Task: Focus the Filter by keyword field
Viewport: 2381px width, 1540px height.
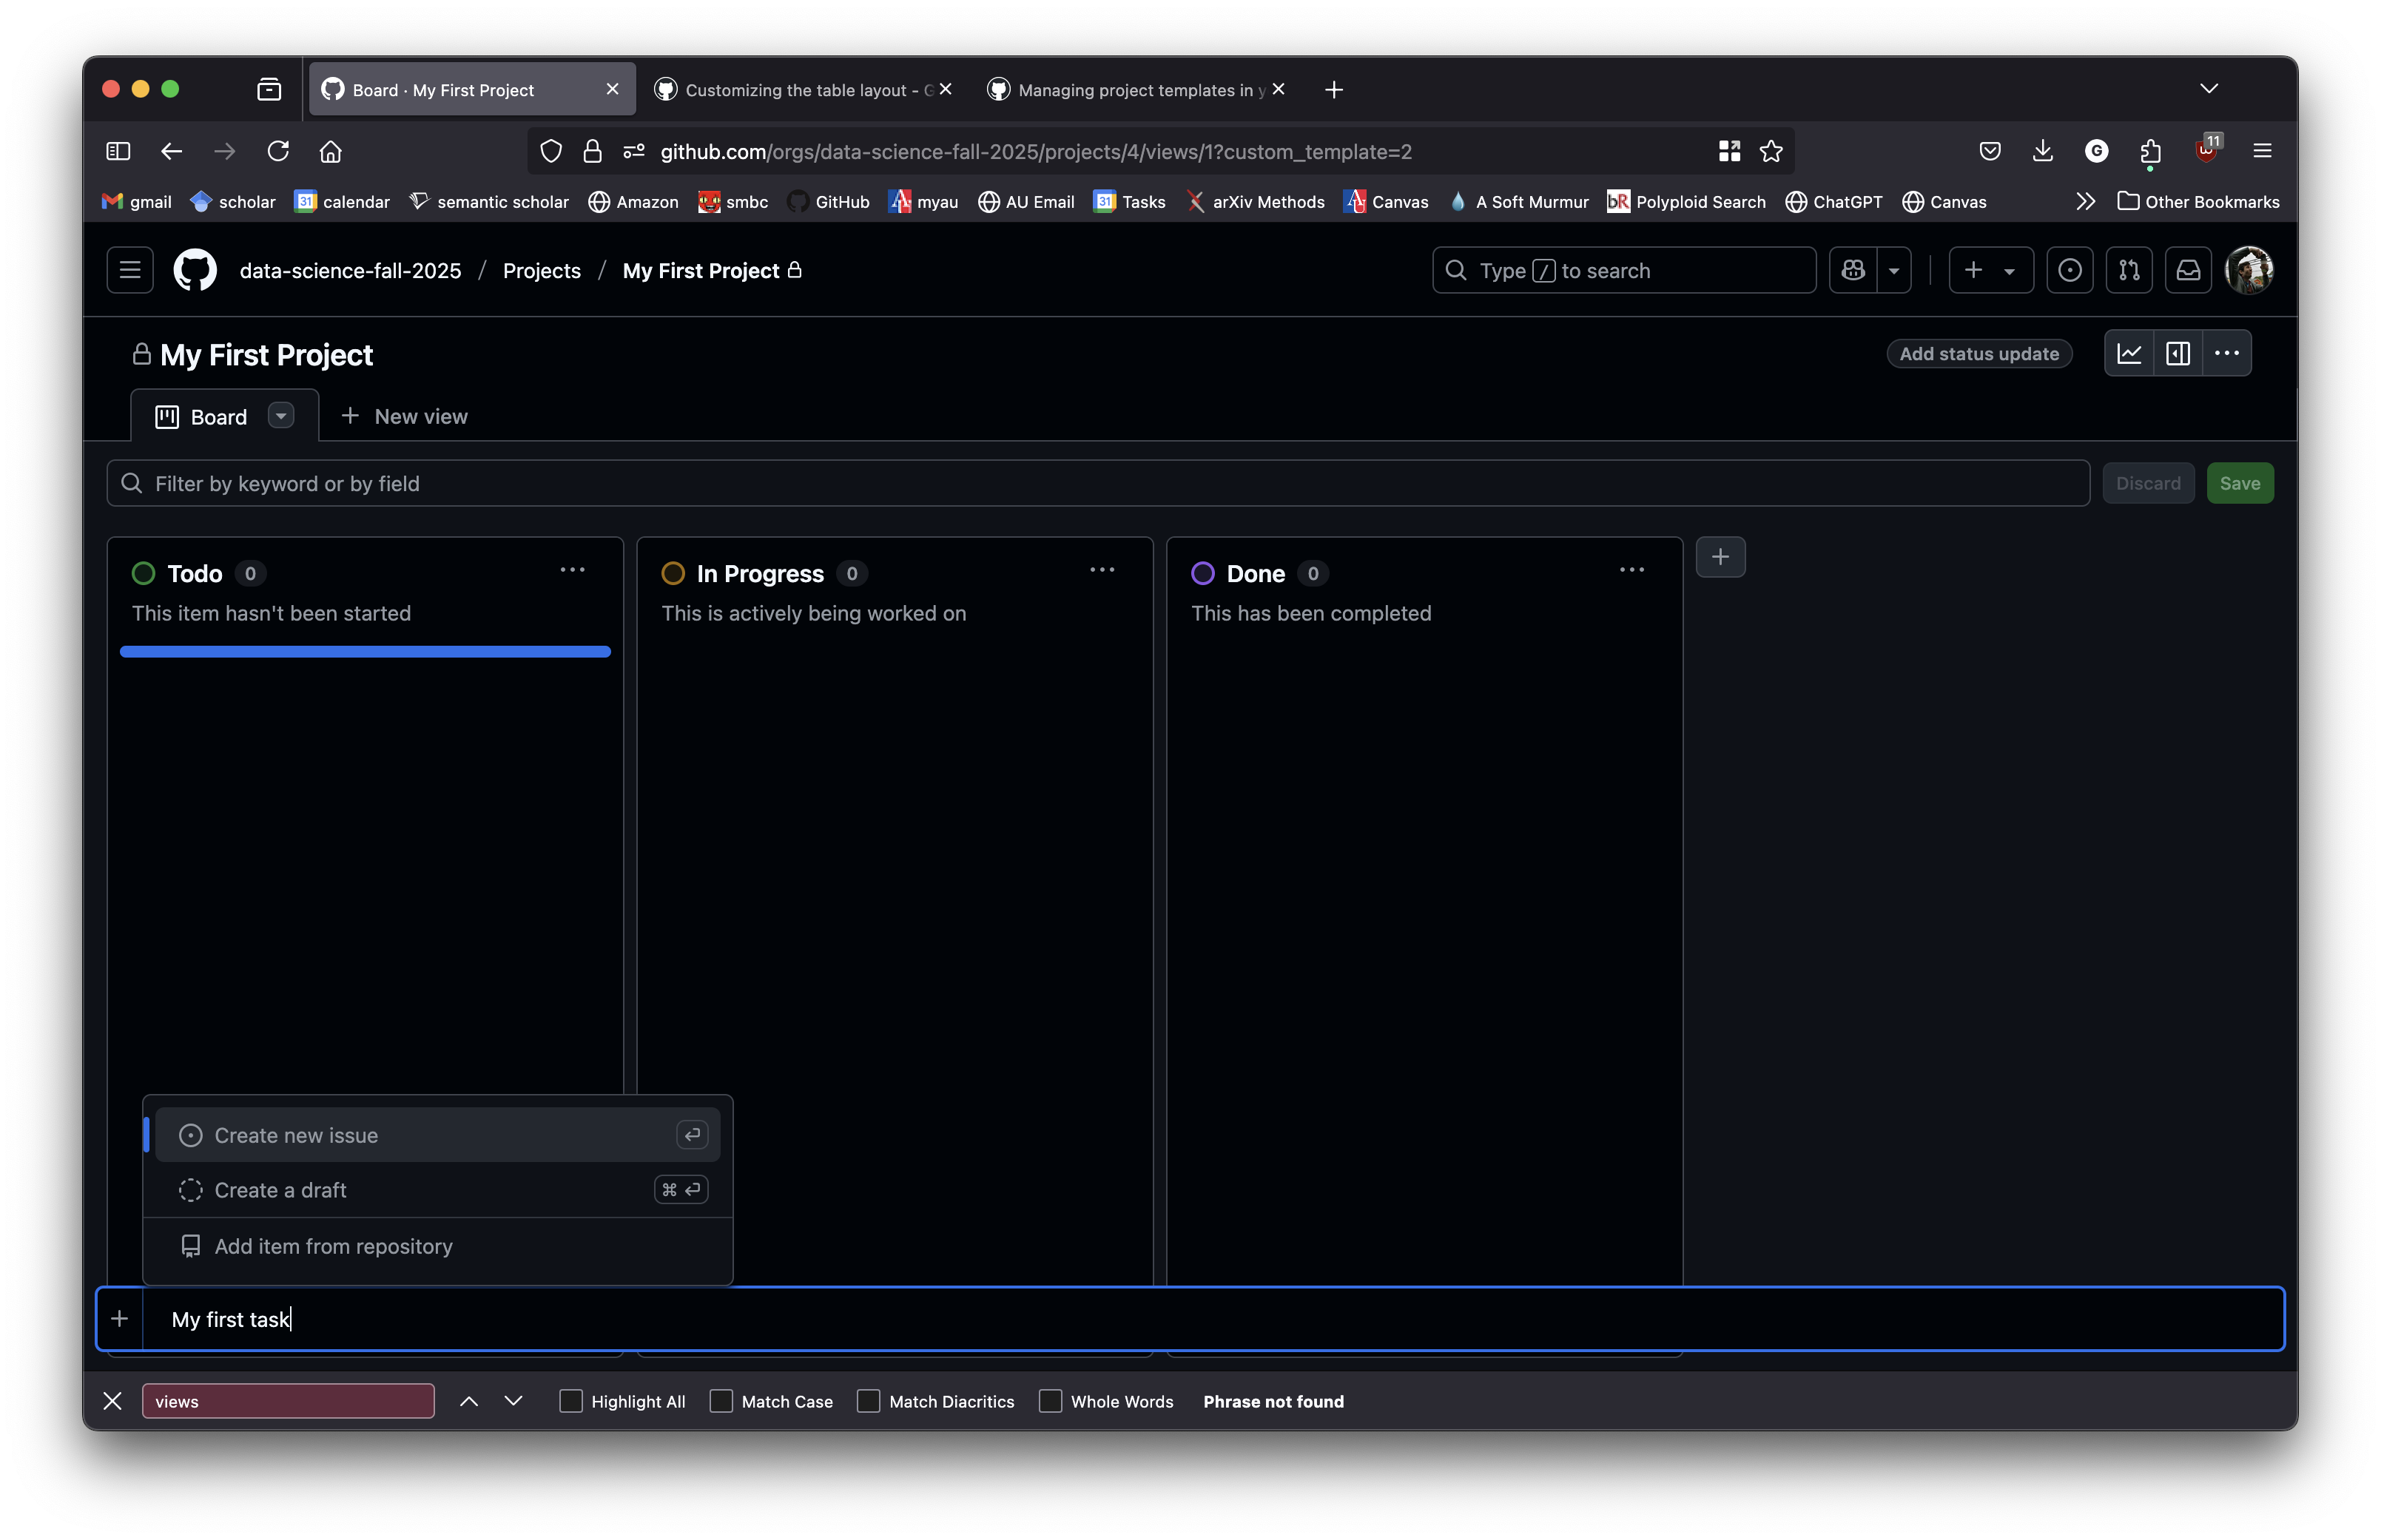Action: pyautogui.click(x=1098, y=483)
